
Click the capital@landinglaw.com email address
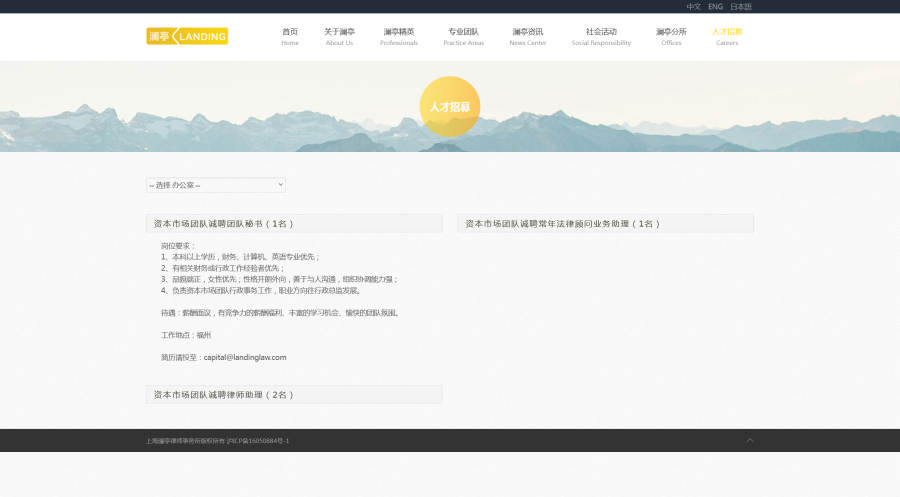point(245,357)
